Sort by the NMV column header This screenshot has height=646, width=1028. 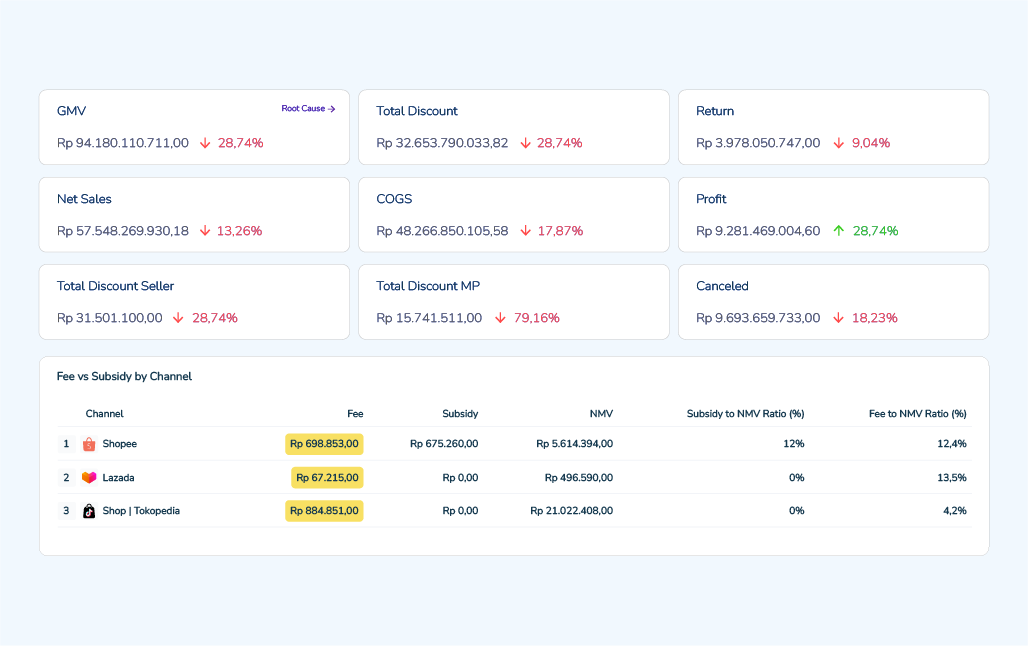601,414
